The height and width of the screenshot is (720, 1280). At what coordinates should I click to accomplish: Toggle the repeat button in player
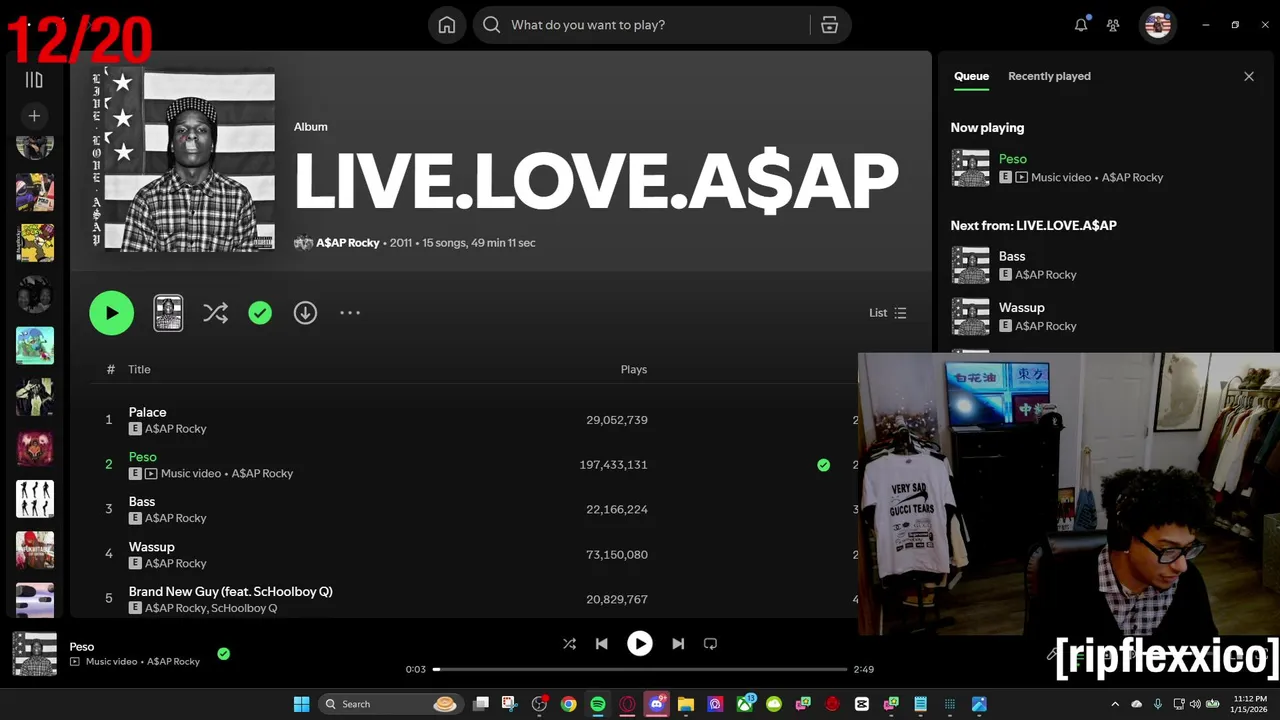[710, 644]
